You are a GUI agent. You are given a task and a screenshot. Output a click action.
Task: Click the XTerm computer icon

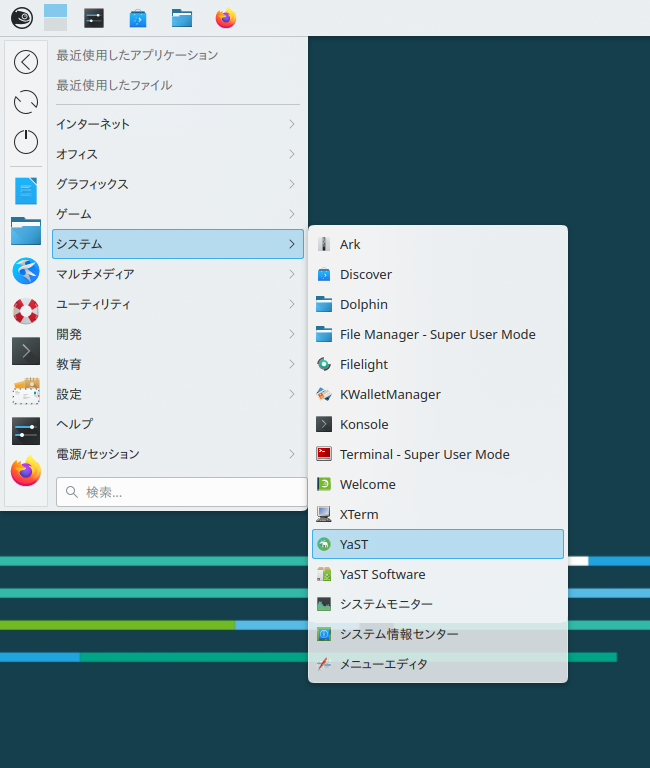pyautogui.click(x=324, y=514)
